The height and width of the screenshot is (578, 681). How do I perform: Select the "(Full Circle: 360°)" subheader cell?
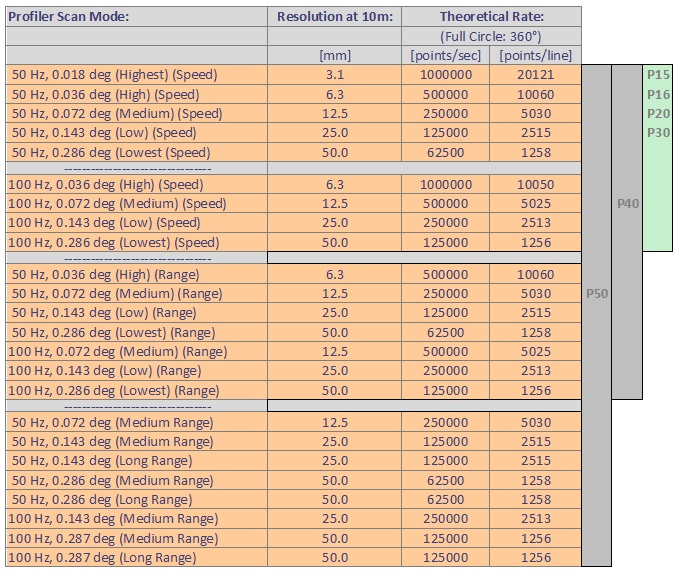click(491, 36)
